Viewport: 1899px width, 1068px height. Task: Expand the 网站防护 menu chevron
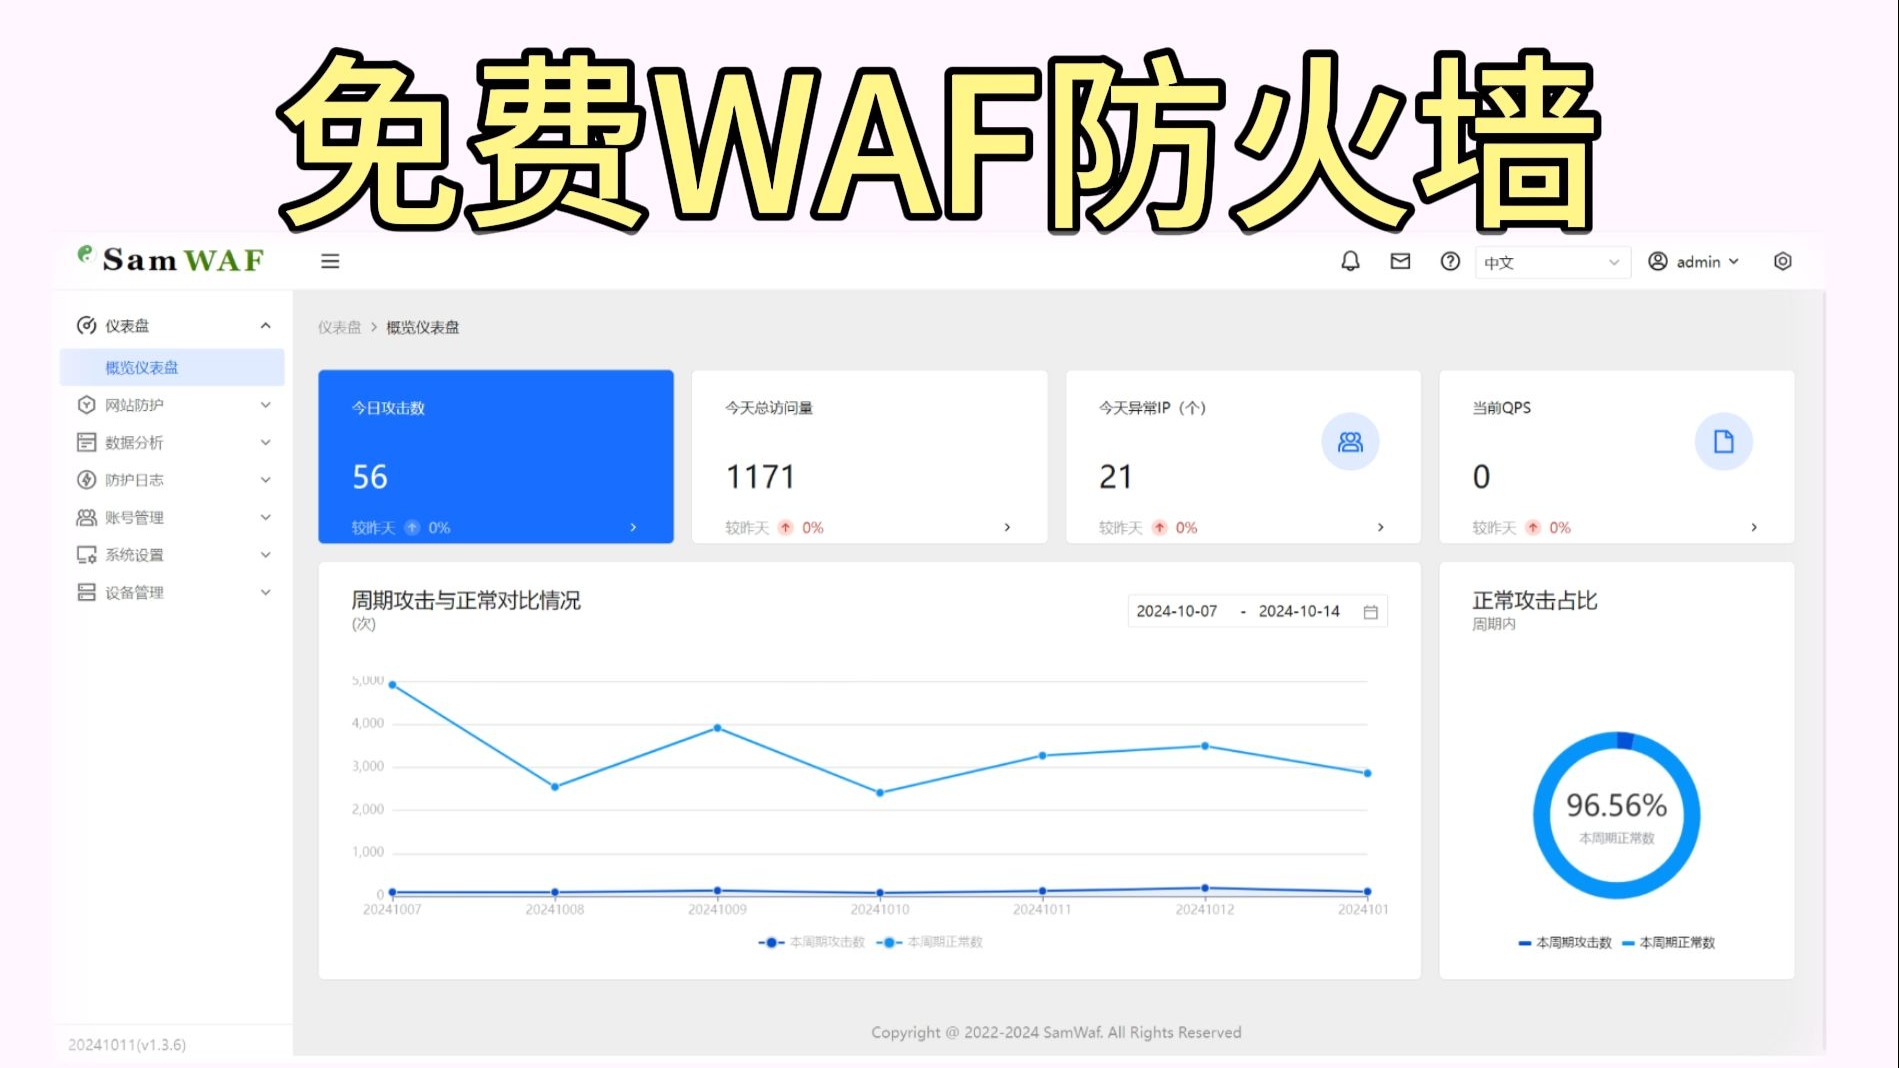click(x=265, y=405)
